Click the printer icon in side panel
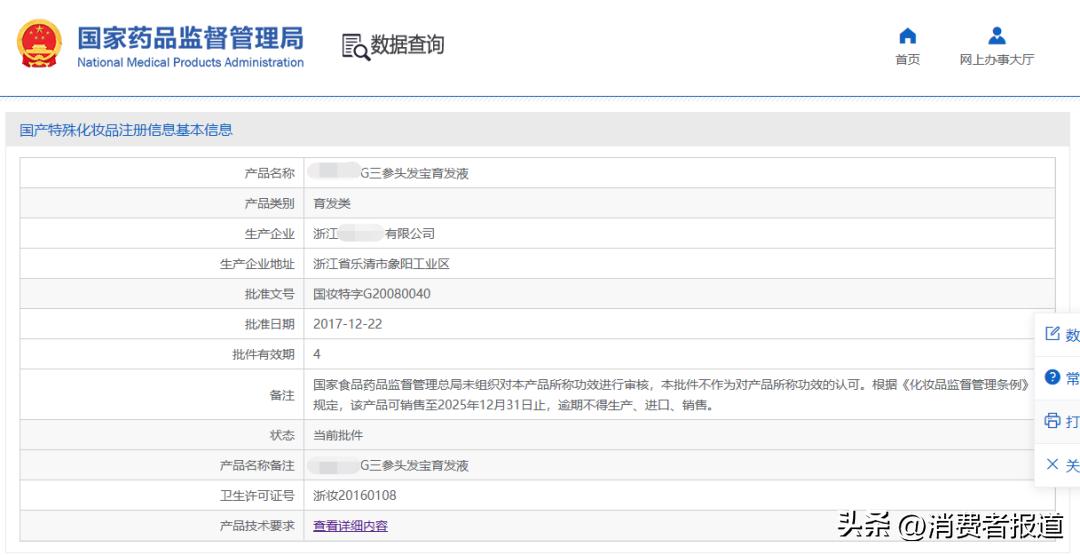 (1052, 421)
